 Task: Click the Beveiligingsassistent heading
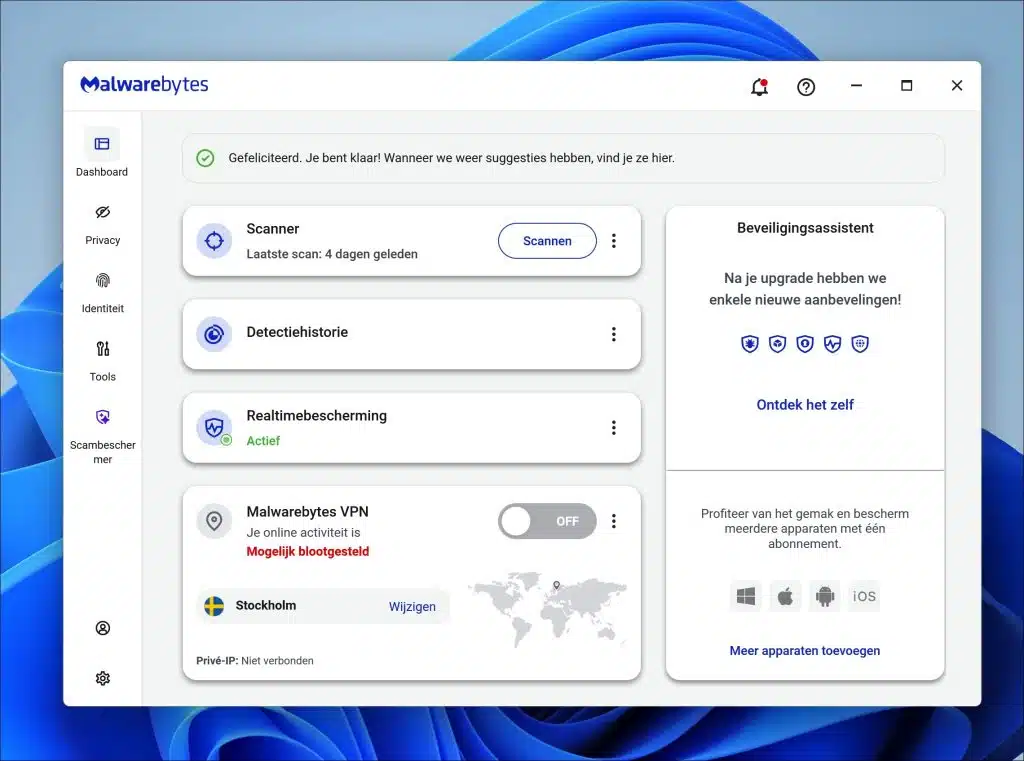(805, 228)
